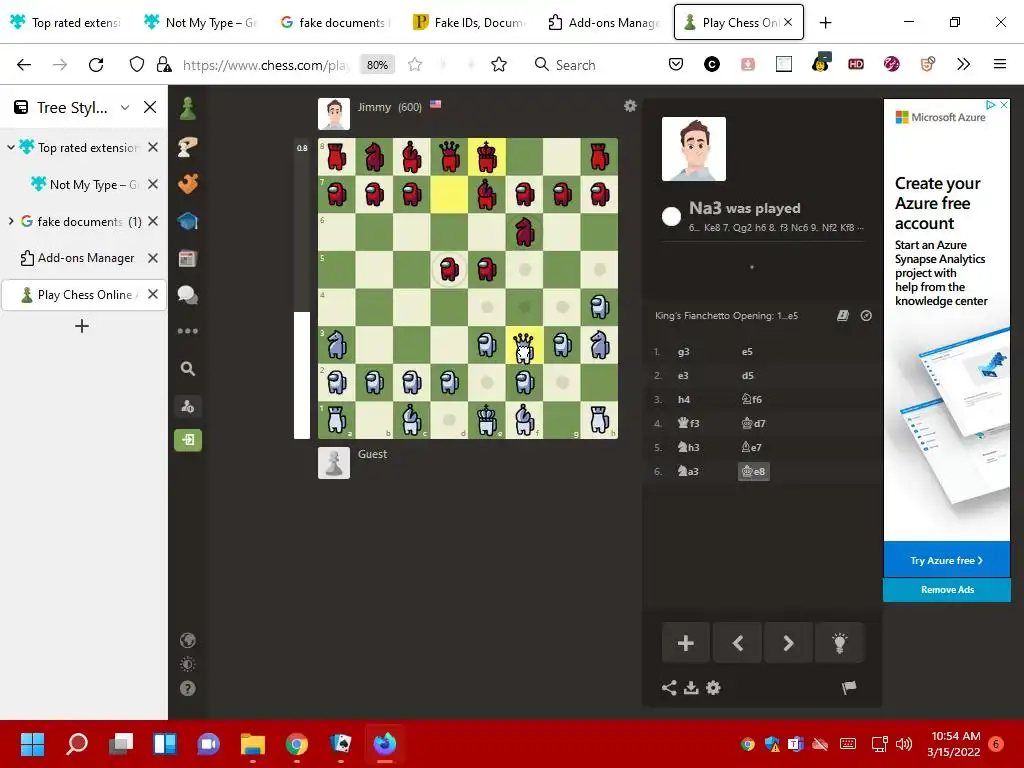Image resolution: width=1024 pixels, height=768 pixels.
Task: Click the sidebar search magnifier icon
Action: (x=187, y=369)
